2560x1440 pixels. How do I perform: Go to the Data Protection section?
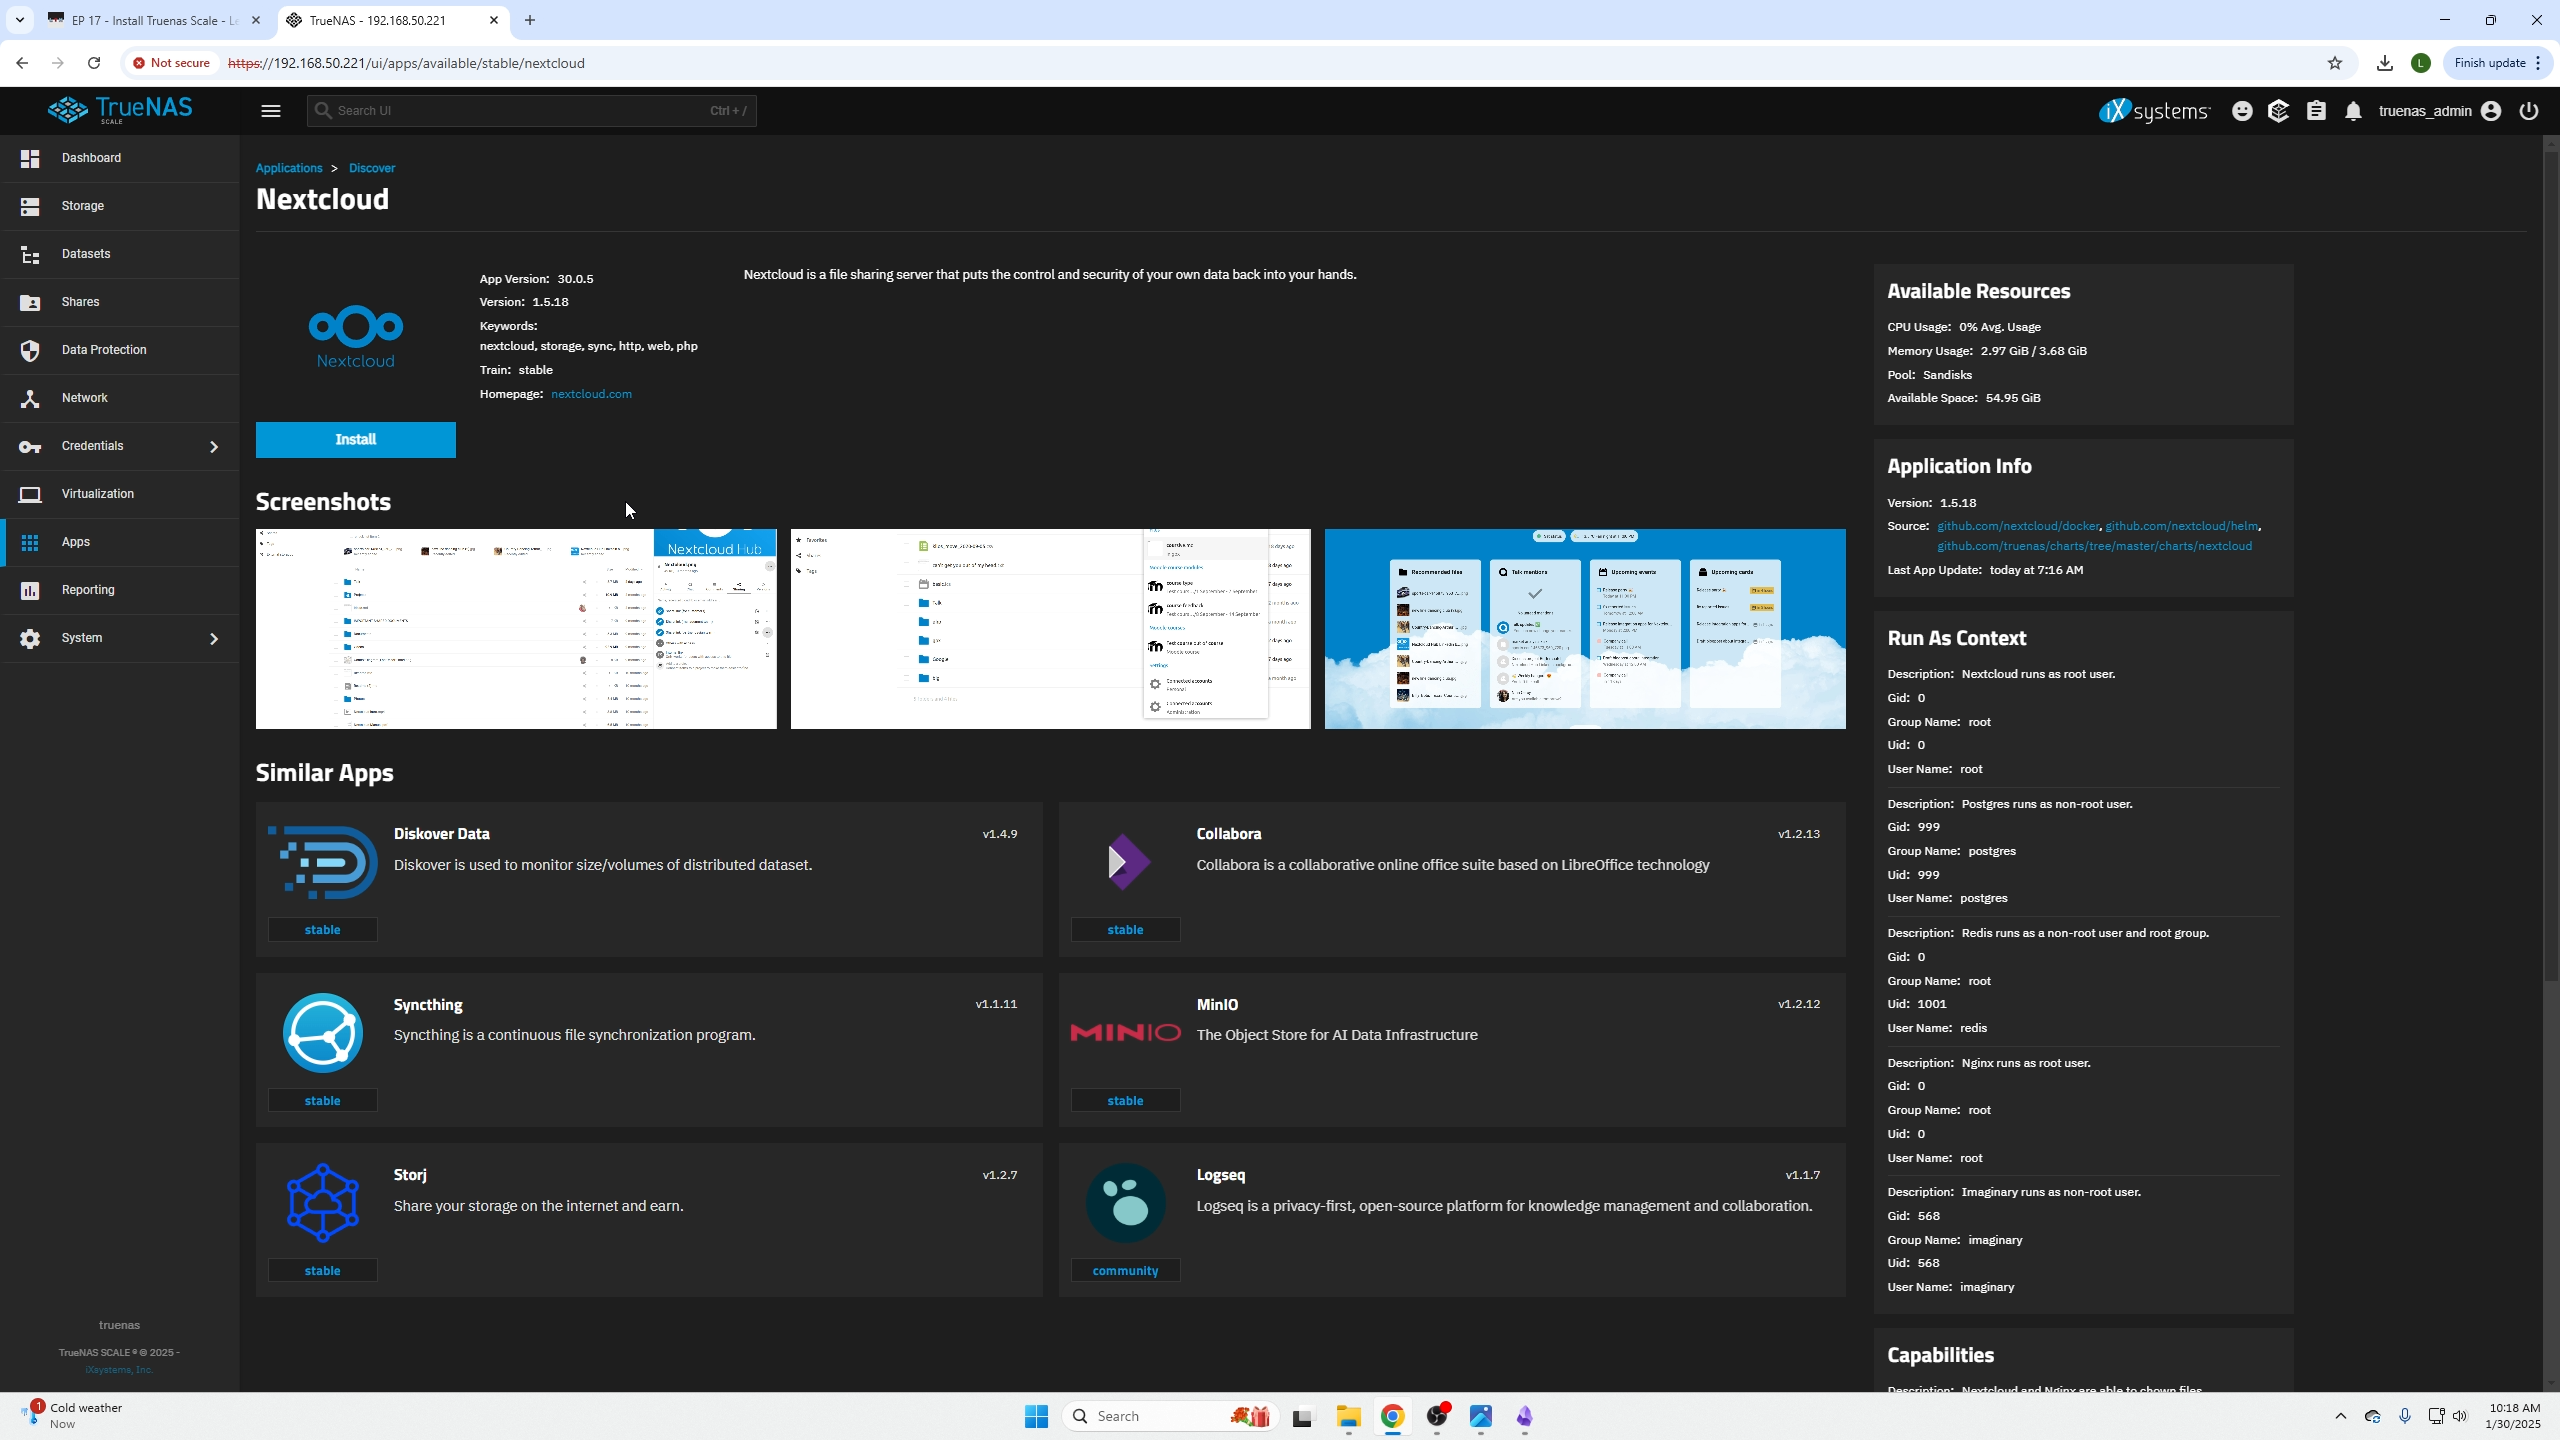pyautogui.click(x=104, y=350)
